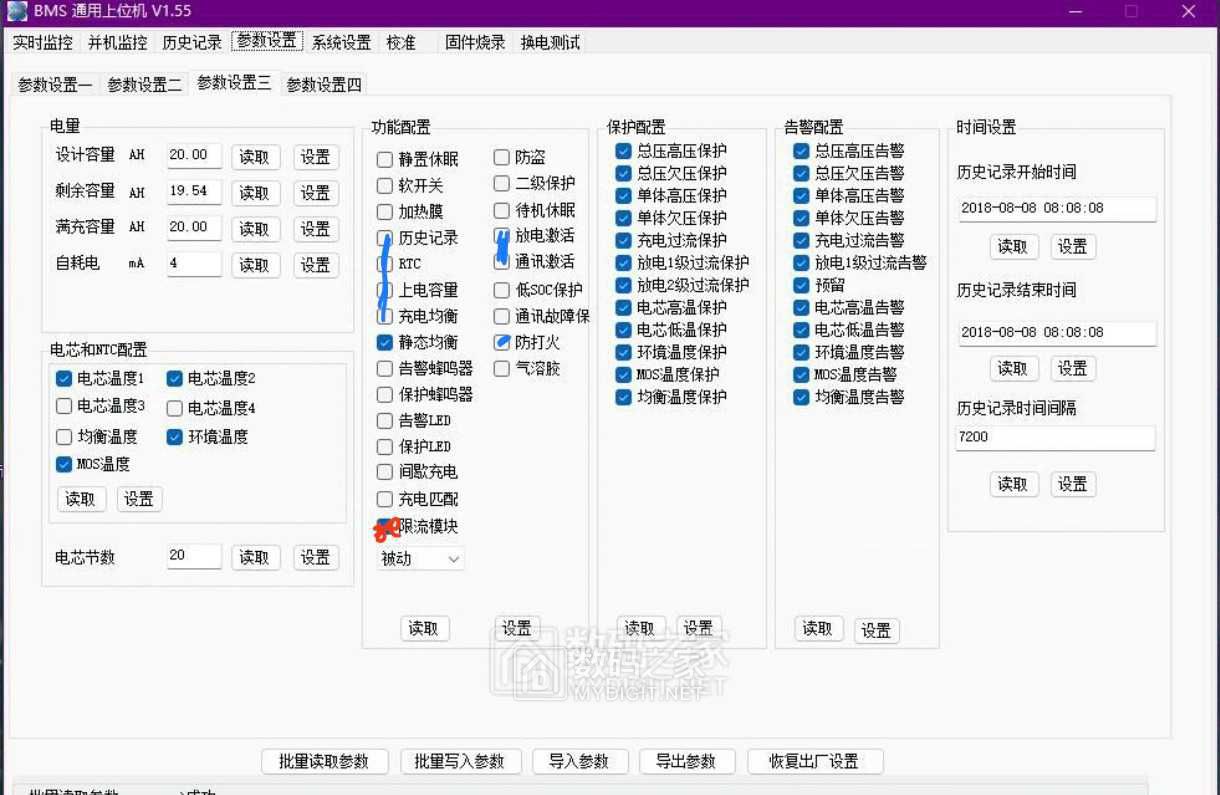Switch to the 实时监控 tab
The image size is (1220, 795).
coord(42,42)
